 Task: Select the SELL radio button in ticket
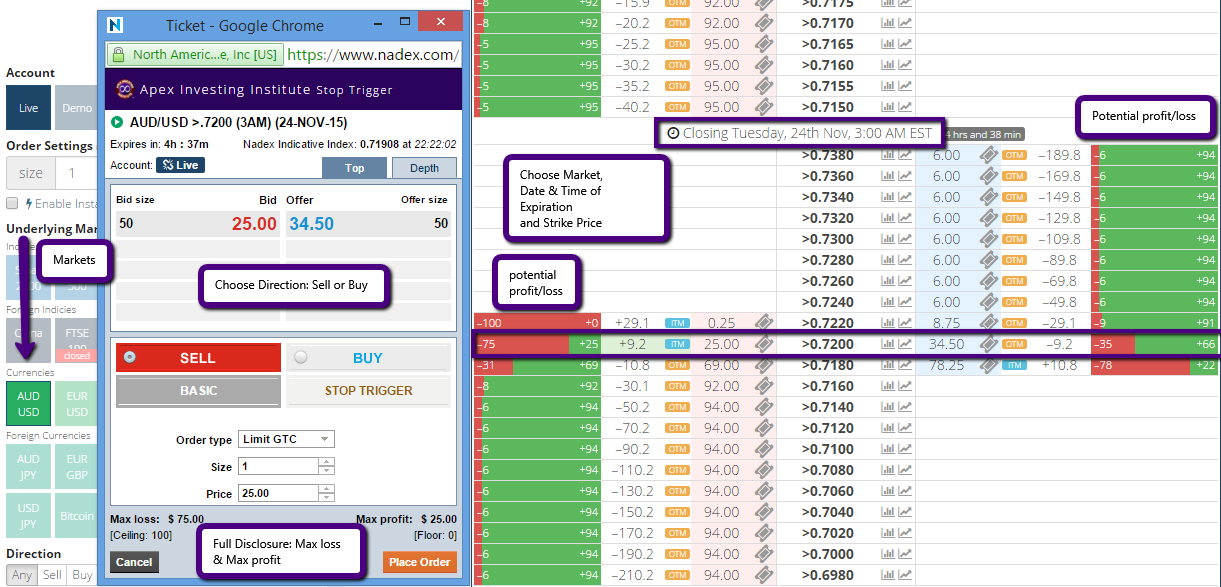pos(129,358)
